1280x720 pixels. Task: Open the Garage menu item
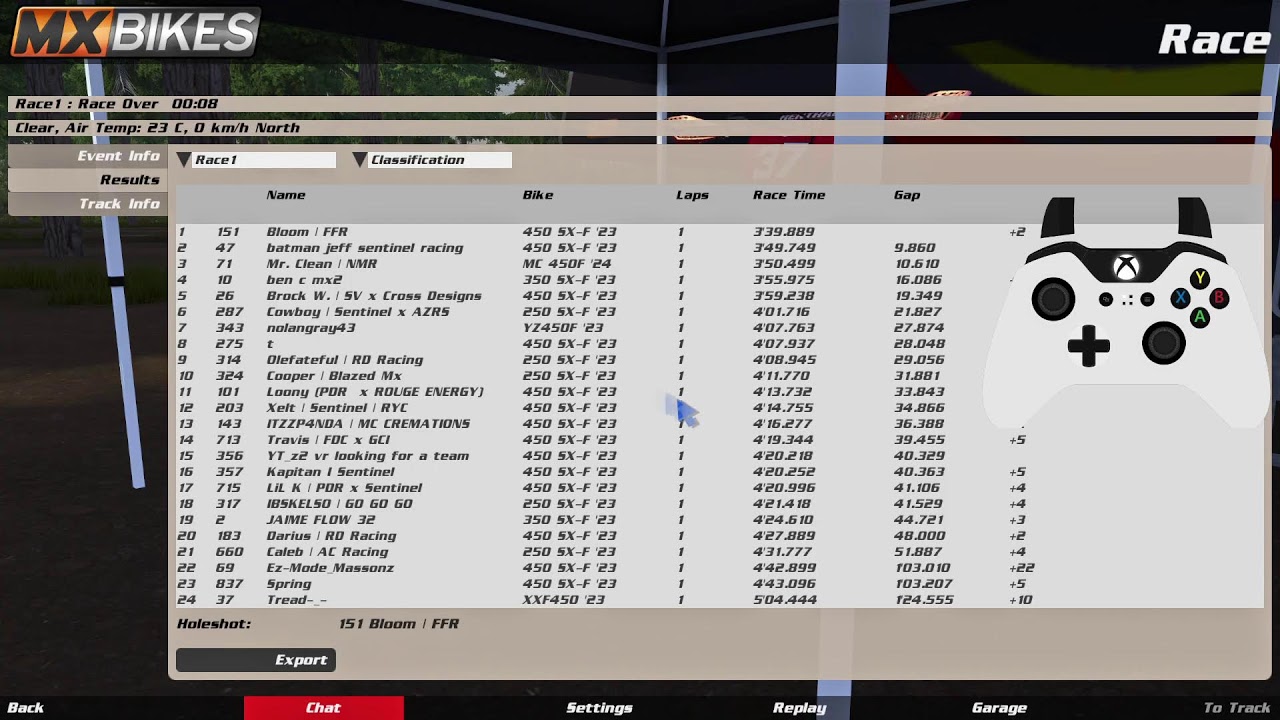tap(999, 708)
